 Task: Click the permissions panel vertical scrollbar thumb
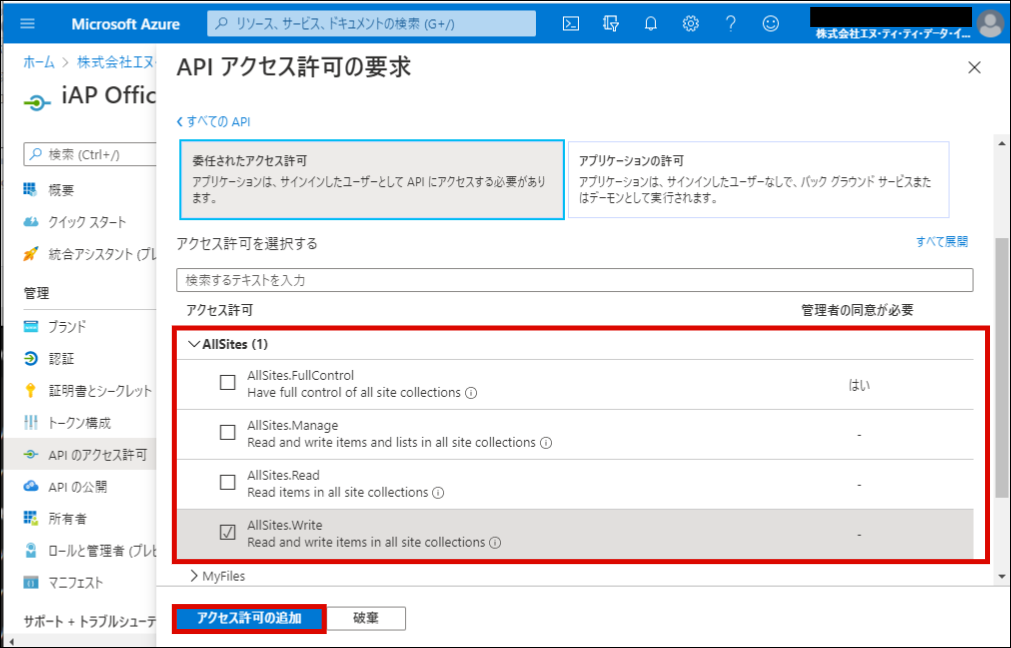tap(1001, 368)
